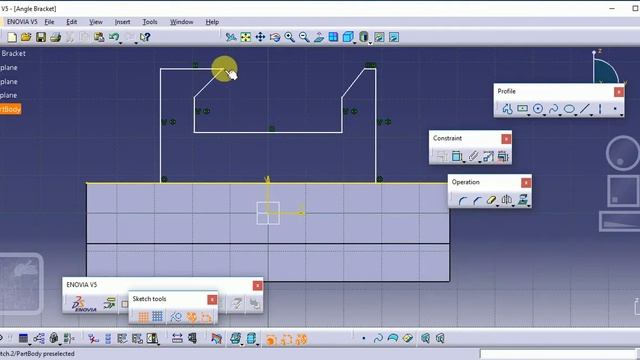
Task: Select PartBody in the specification tree
Action: [x=10, y=109]
